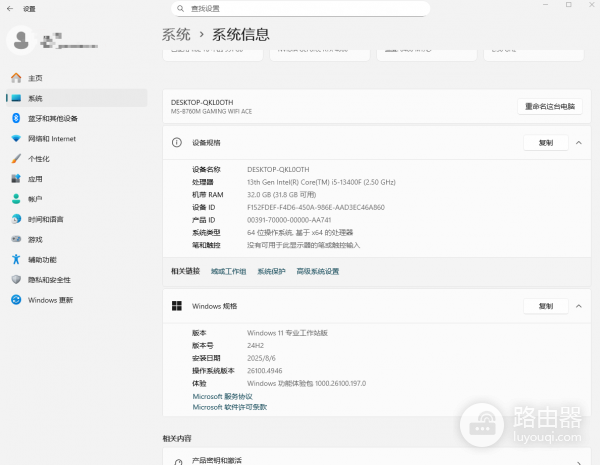Open the 主页 settings page
Image resolution: width=600 pixels, height=465 pixels.
coord(77,78)
